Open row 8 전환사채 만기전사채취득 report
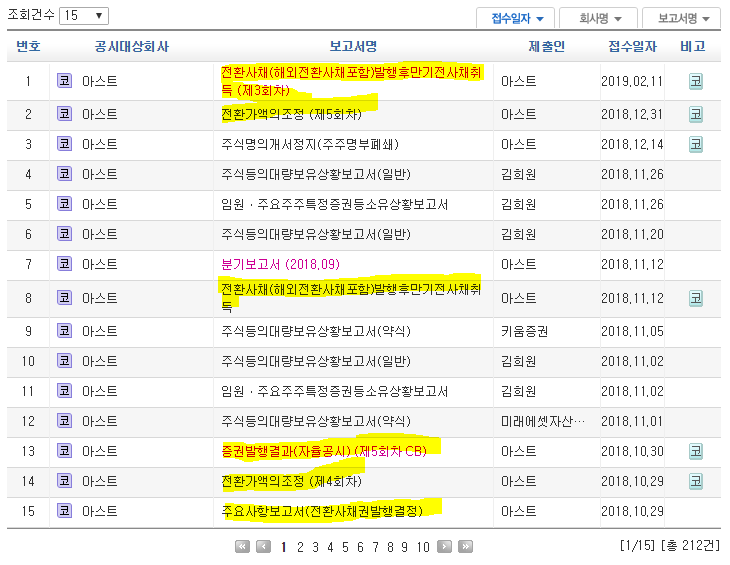The height and width of the screenshot is (565, 730). pos(351,298)
